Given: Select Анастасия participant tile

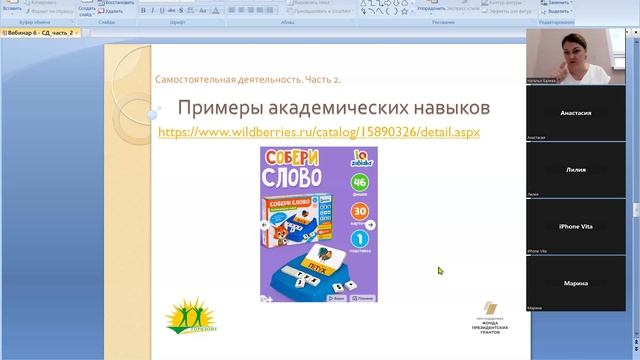Looking at the screenshot, I should point(576,113).
